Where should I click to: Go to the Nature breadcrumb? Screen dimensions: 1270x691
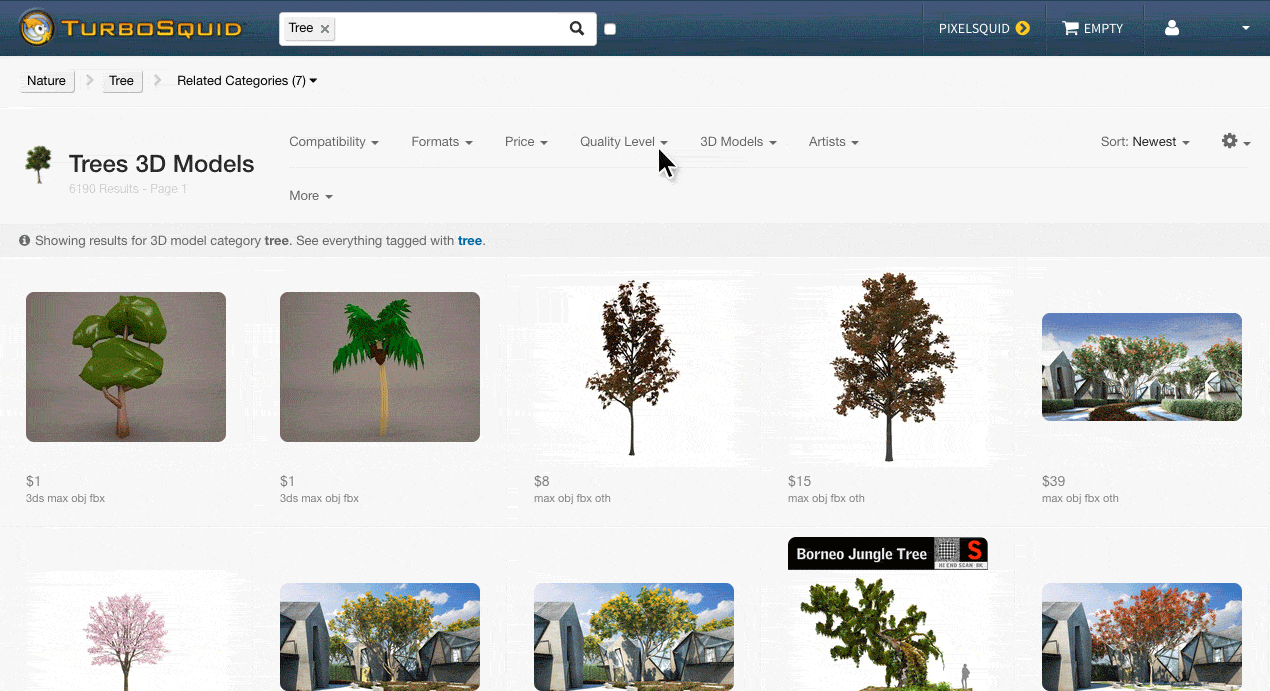point(47,81)
